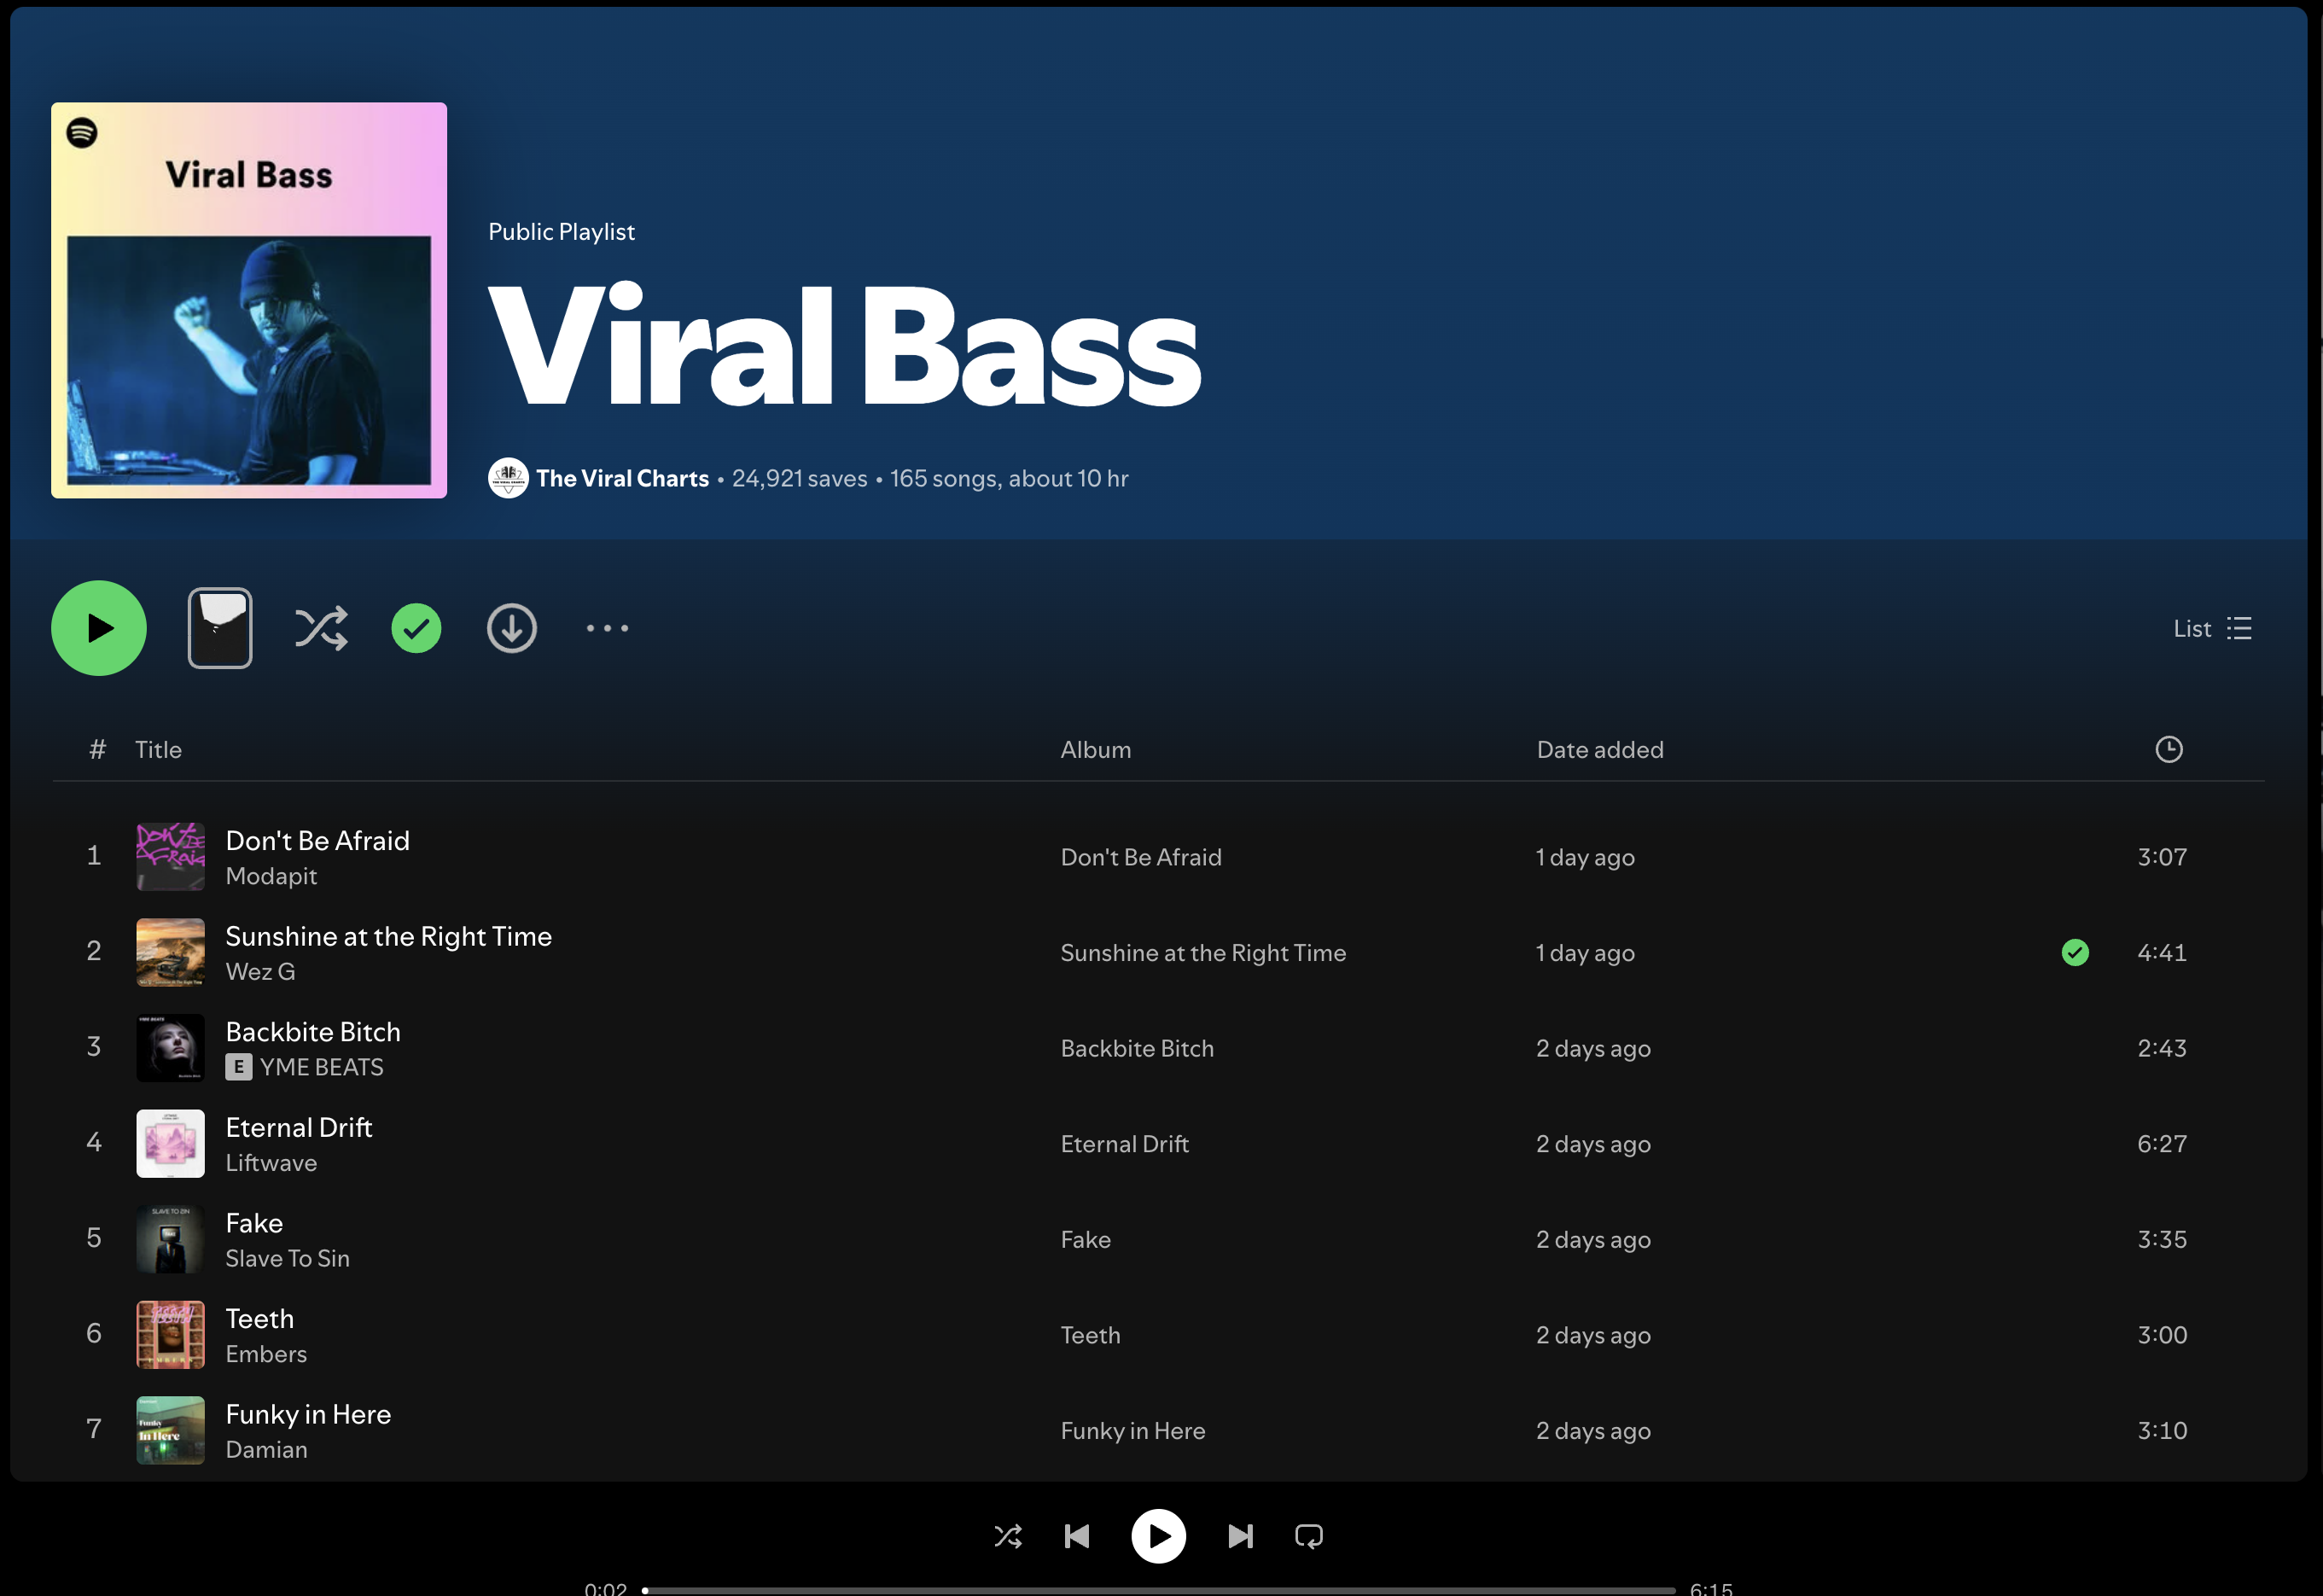Open Don't Be Afraid album link
2323x1596 pixels.
point(1140,857)
